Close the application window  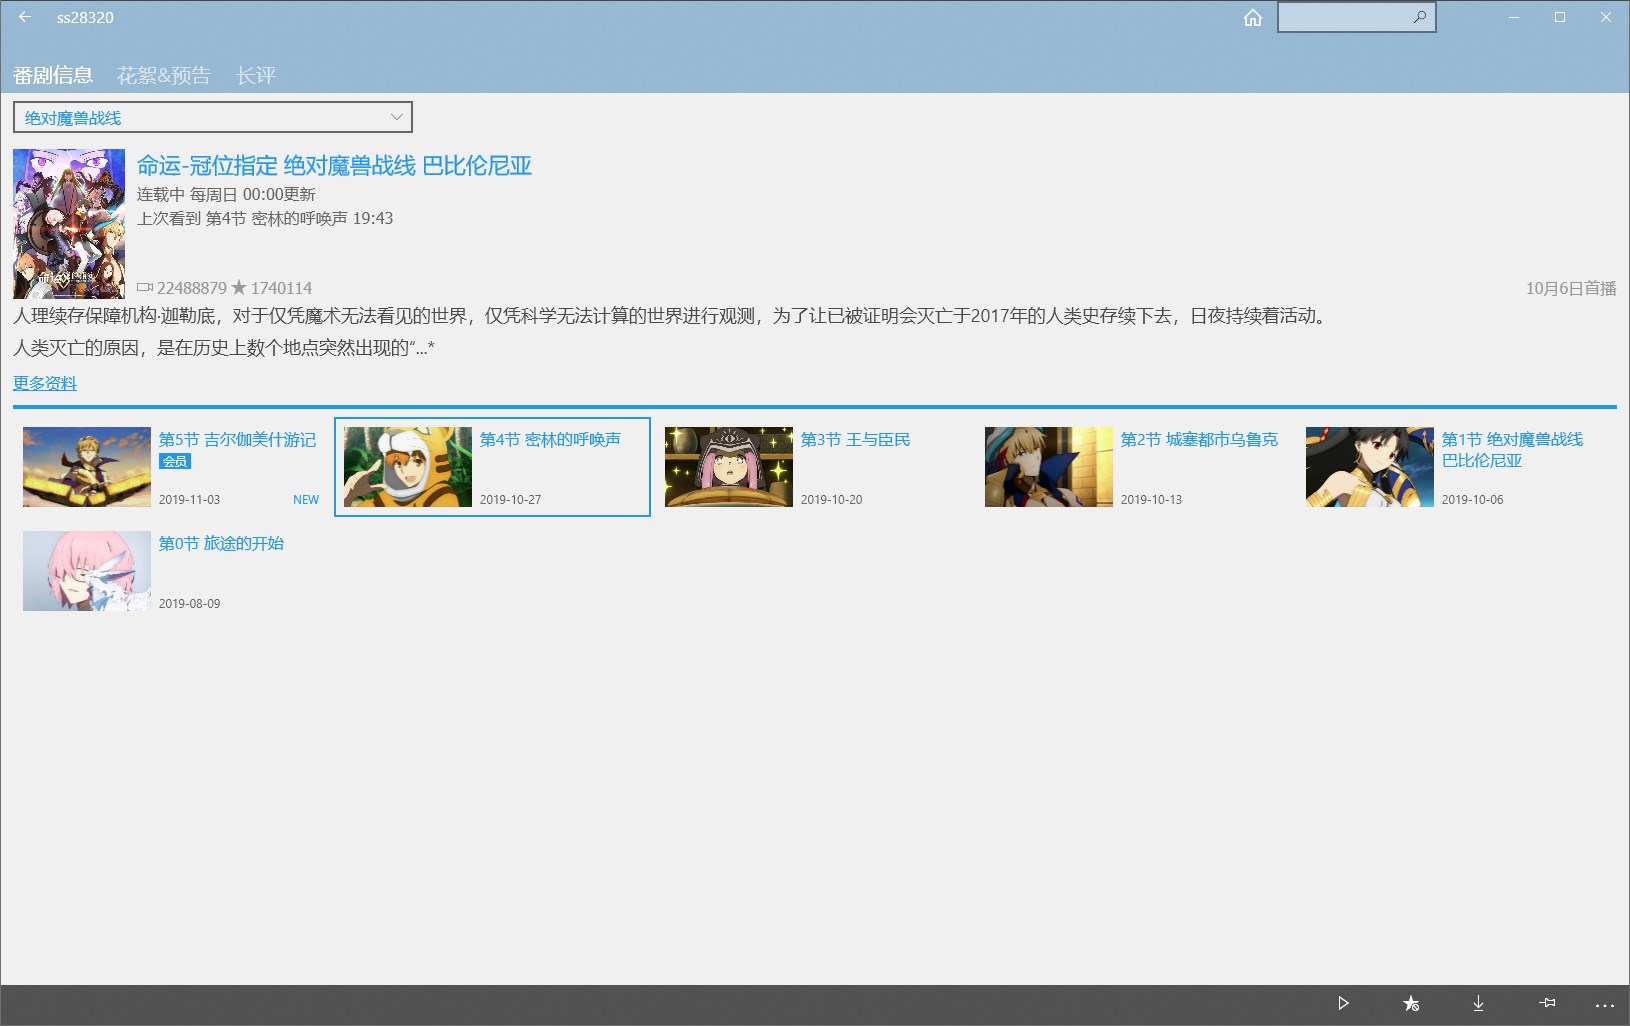1606,17
